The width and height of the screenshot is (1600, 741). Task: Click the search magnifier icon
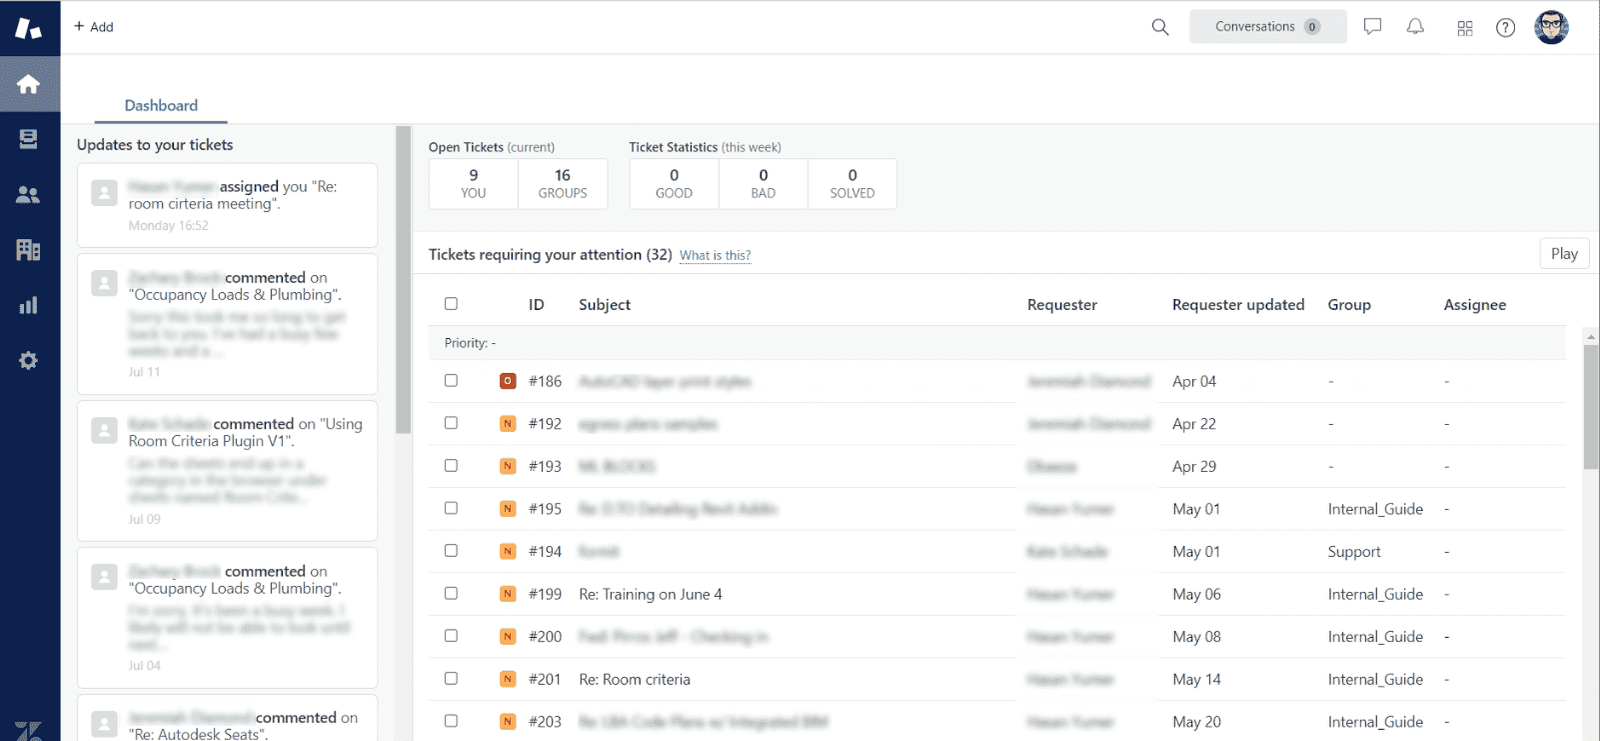point(1160,27)
